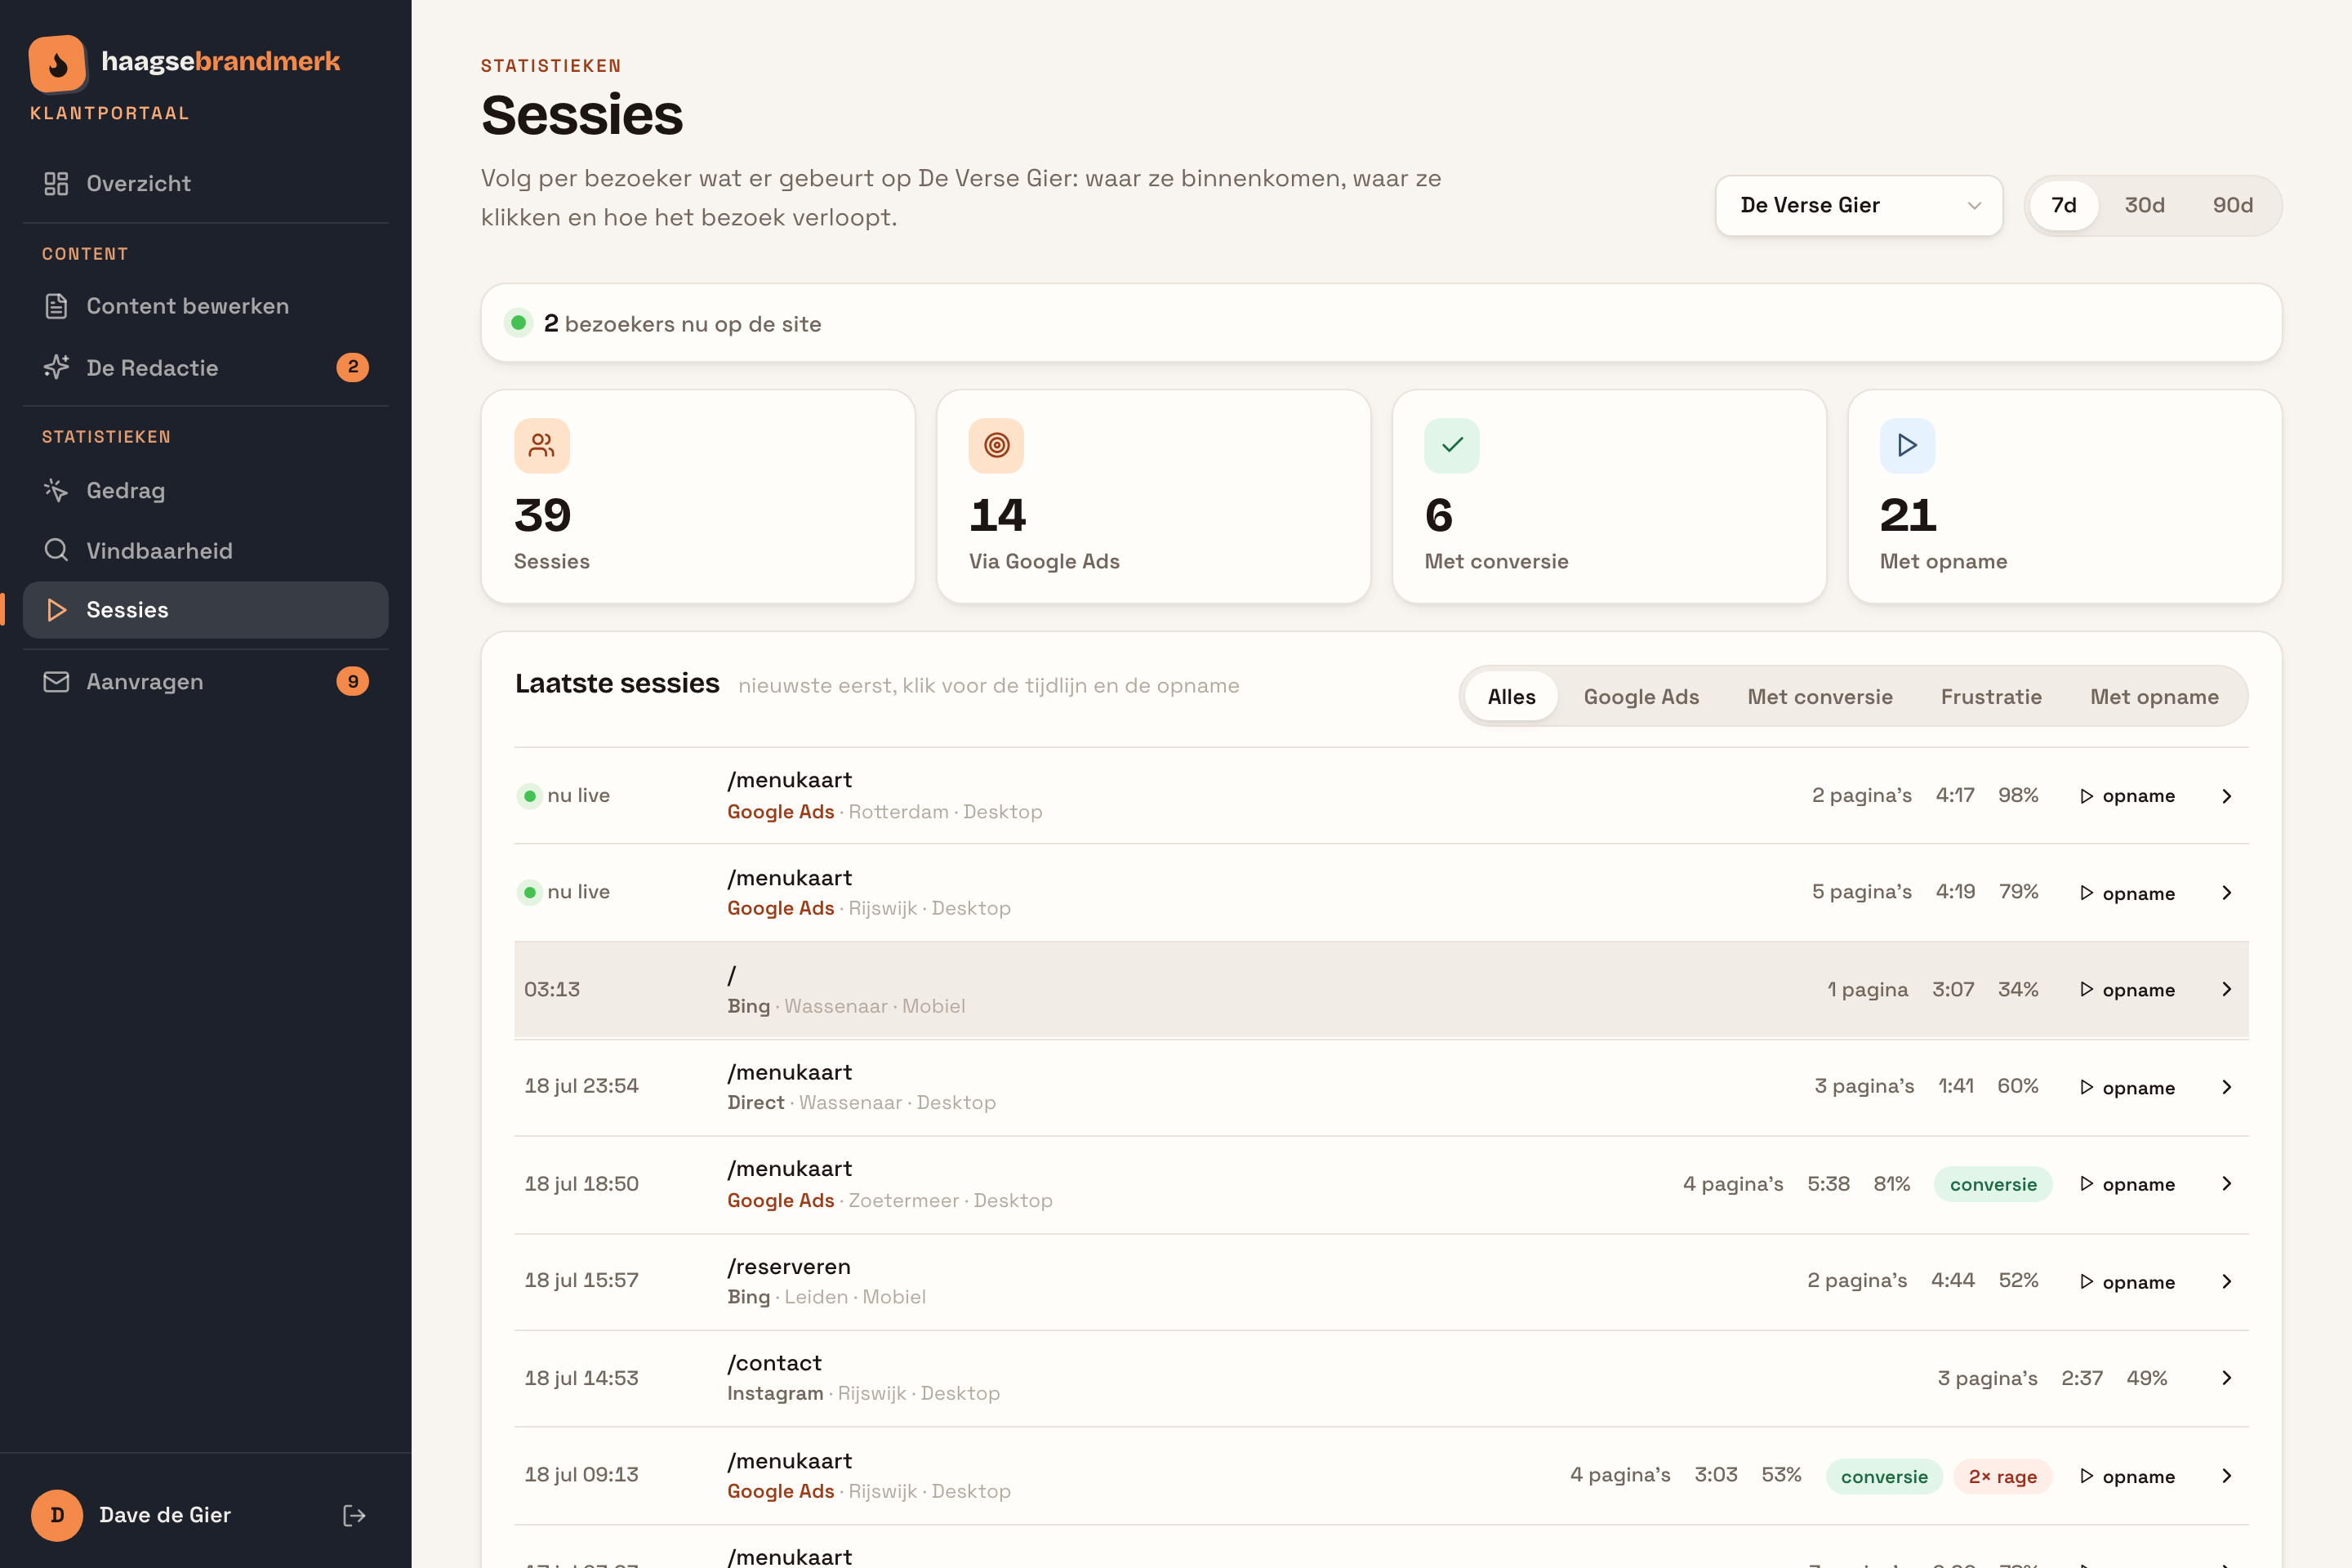Click the 39 Sessies stat value
The image size is (2352, 1568).
click(x=543, y=515)
